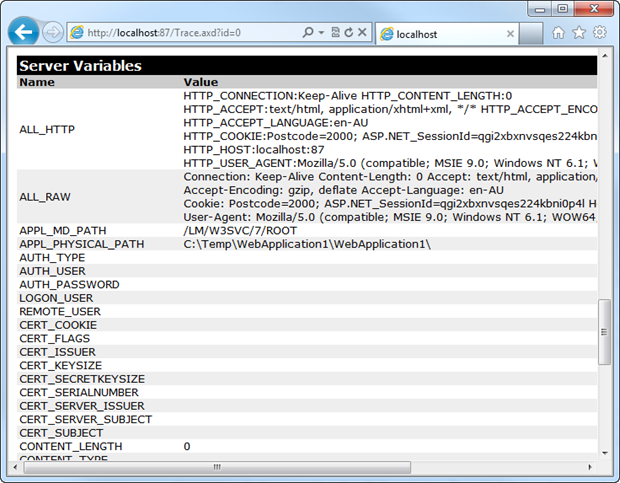Screen dimensions: 620x483
Task: Click the CONTENT_LENGTH value 0
Action: point(187,446)
